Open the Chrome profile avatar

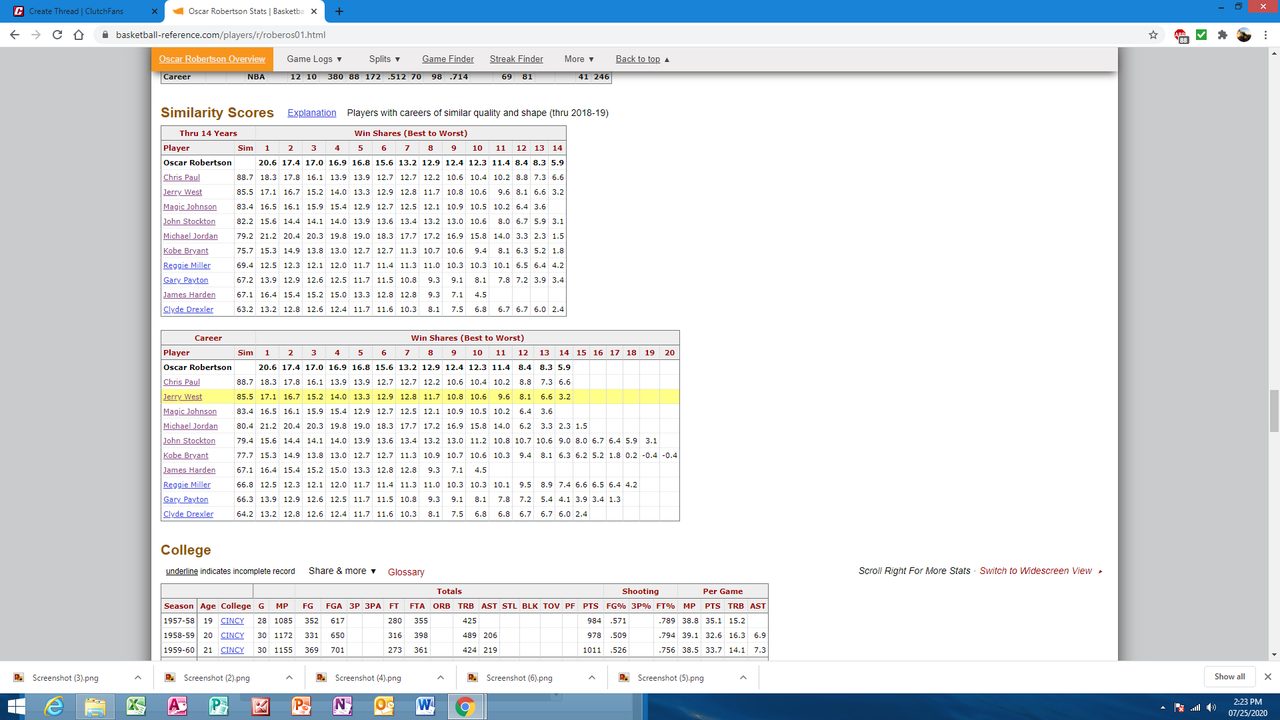[1243, 34]
